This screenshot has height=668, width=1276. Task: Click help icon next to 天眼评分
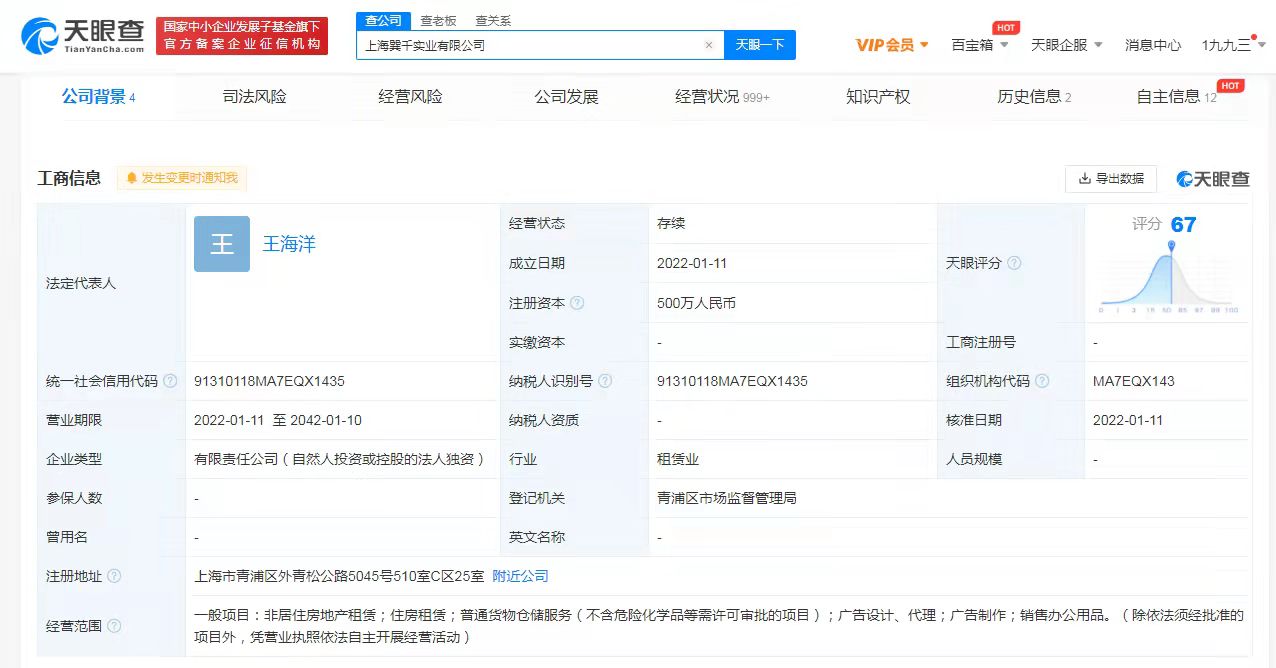click(1014, 263)
